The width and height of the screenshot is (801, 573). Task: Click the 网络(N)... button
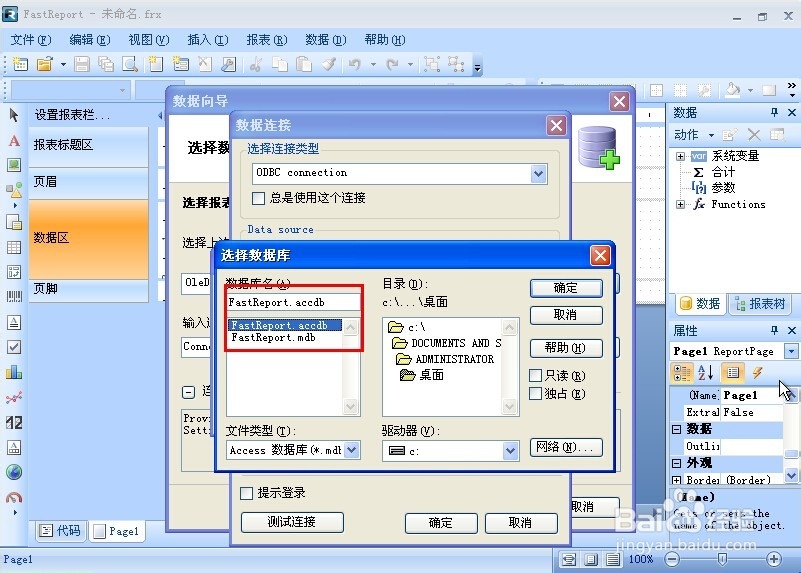pos(566,447)
